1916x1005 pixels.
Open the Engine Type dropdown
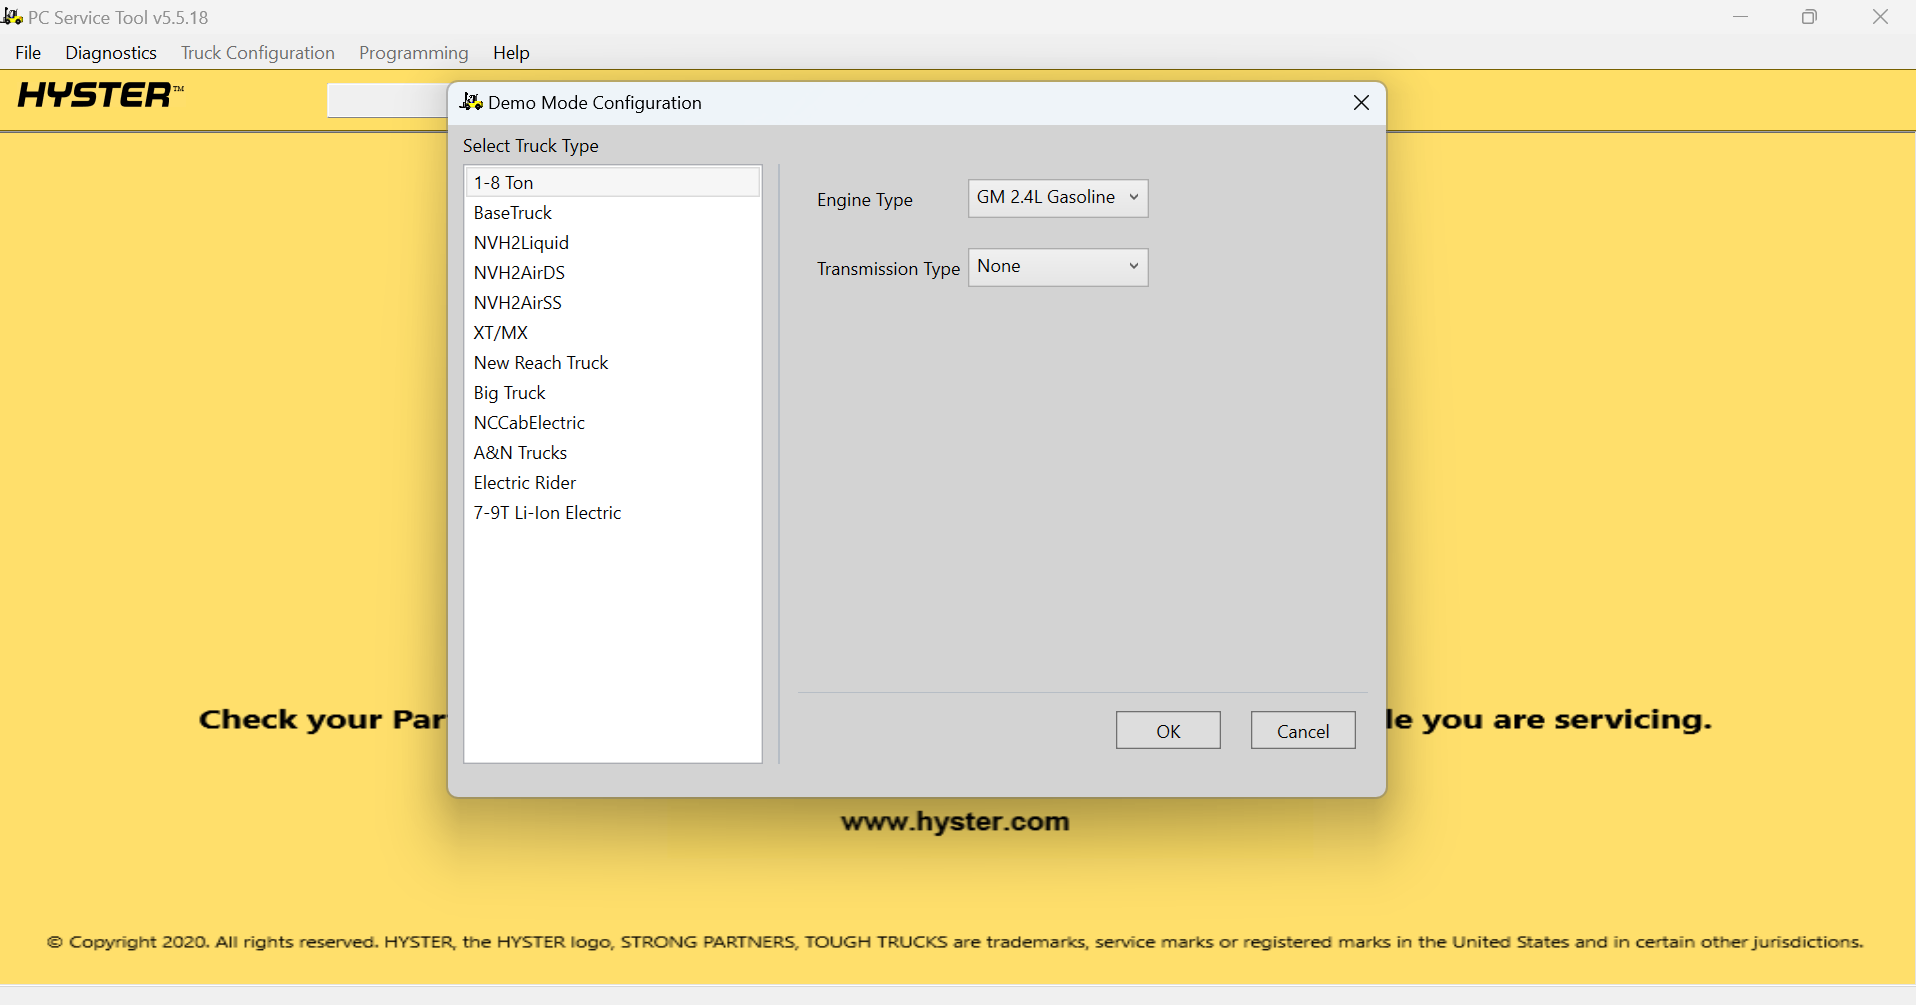(x=1058, y=198)
